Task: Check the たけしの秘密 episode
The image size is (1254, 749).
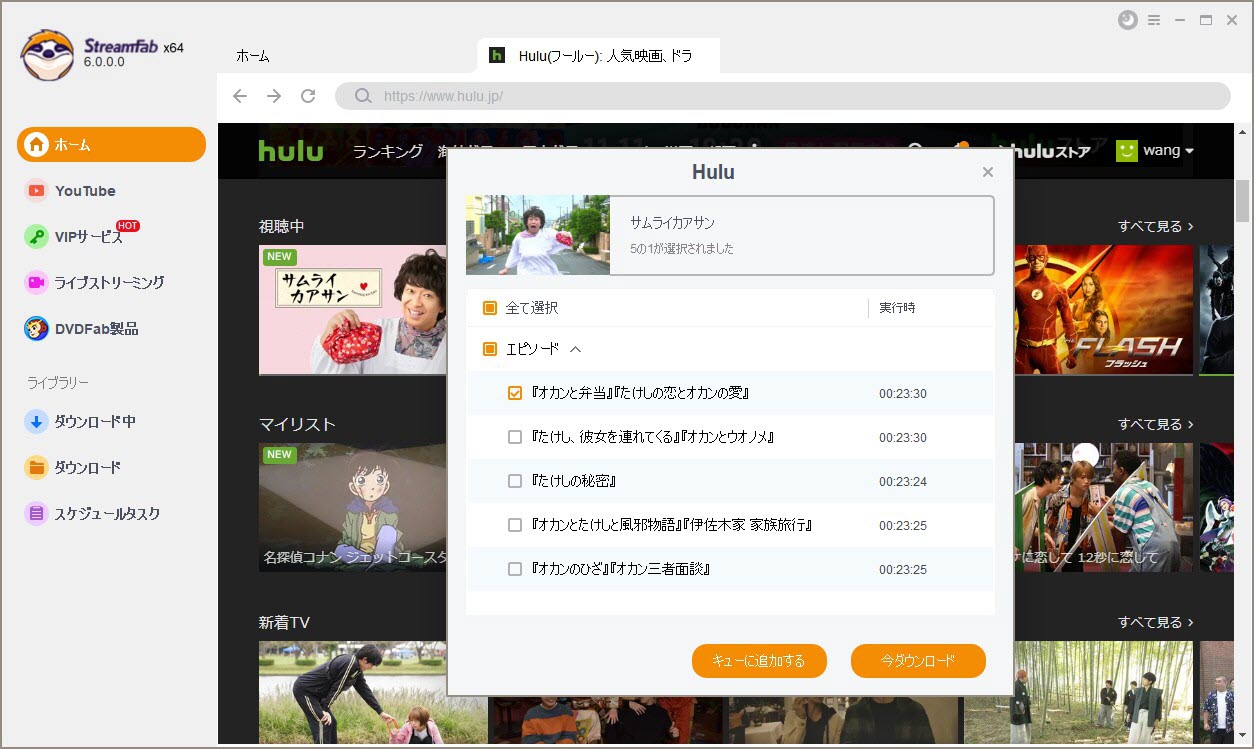Action: coord(515,481)
